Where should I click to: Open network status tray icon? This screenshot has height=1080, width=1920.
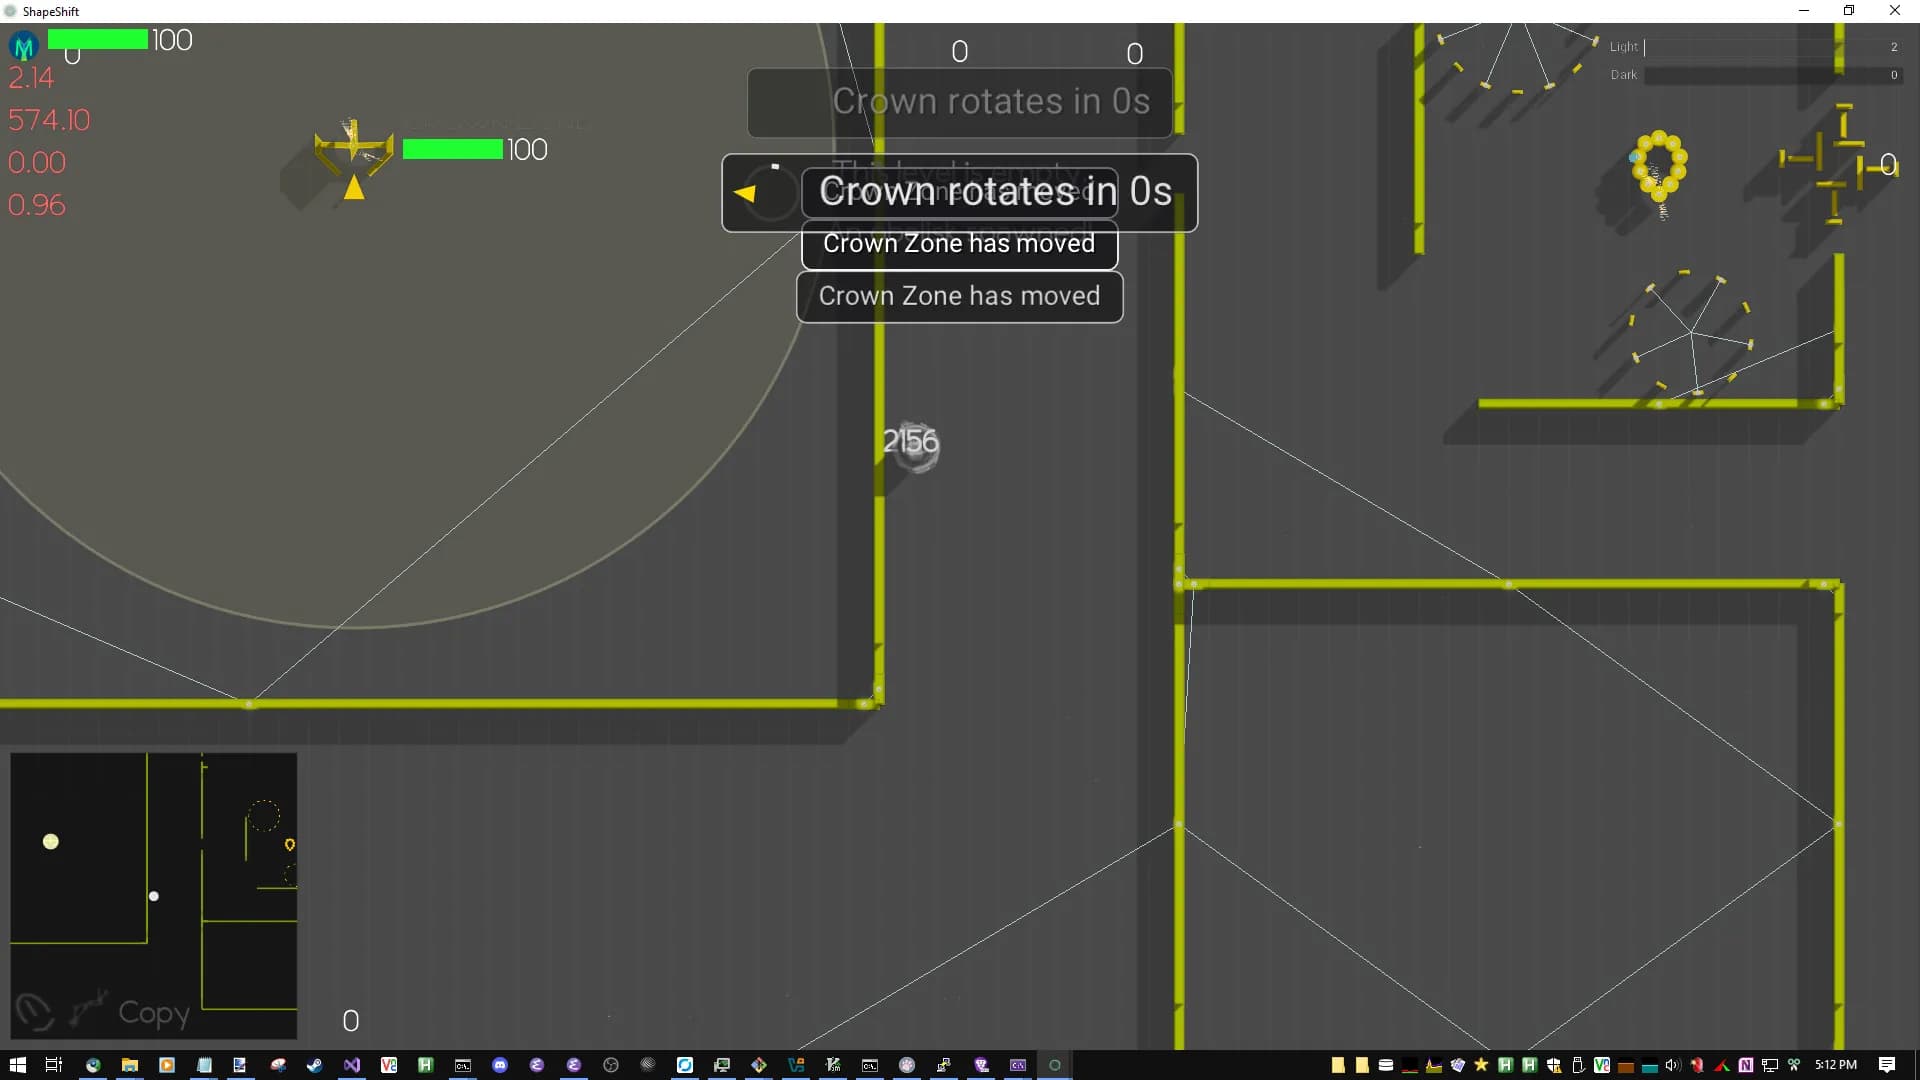1769,1065
